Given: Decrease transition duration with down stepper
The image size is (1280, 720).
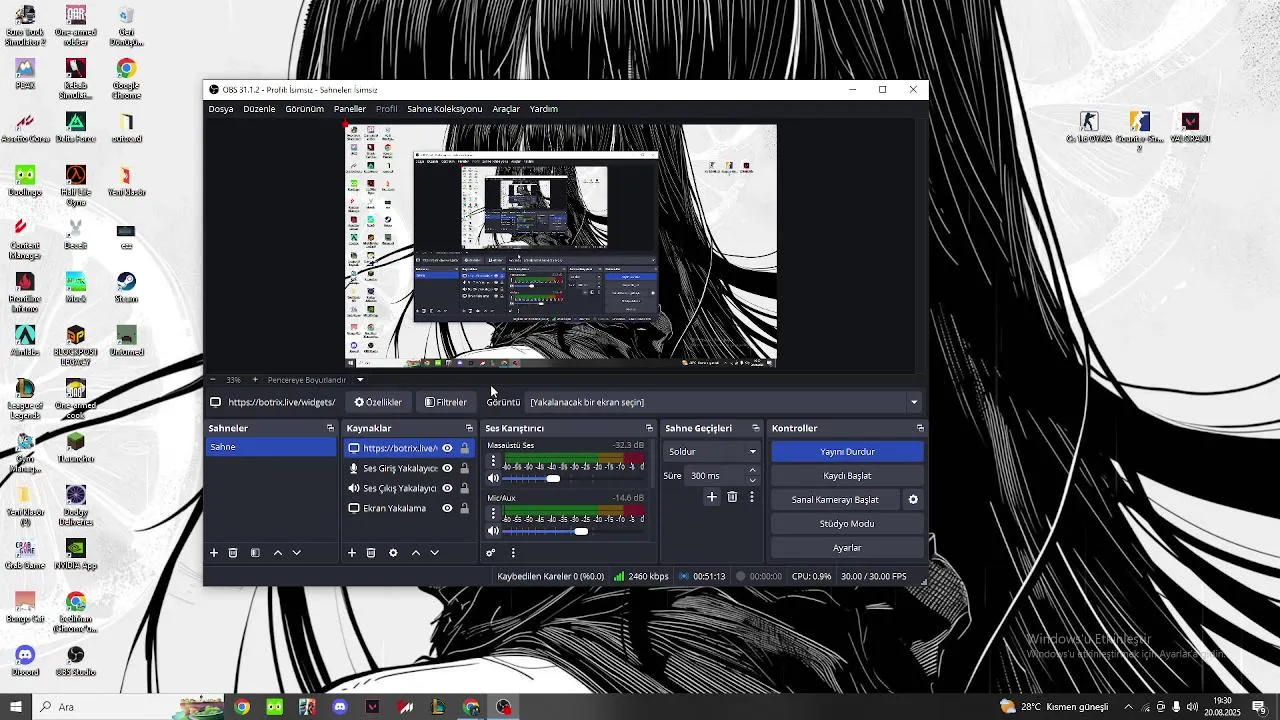Looking at the screenshot, I should 753,481.
